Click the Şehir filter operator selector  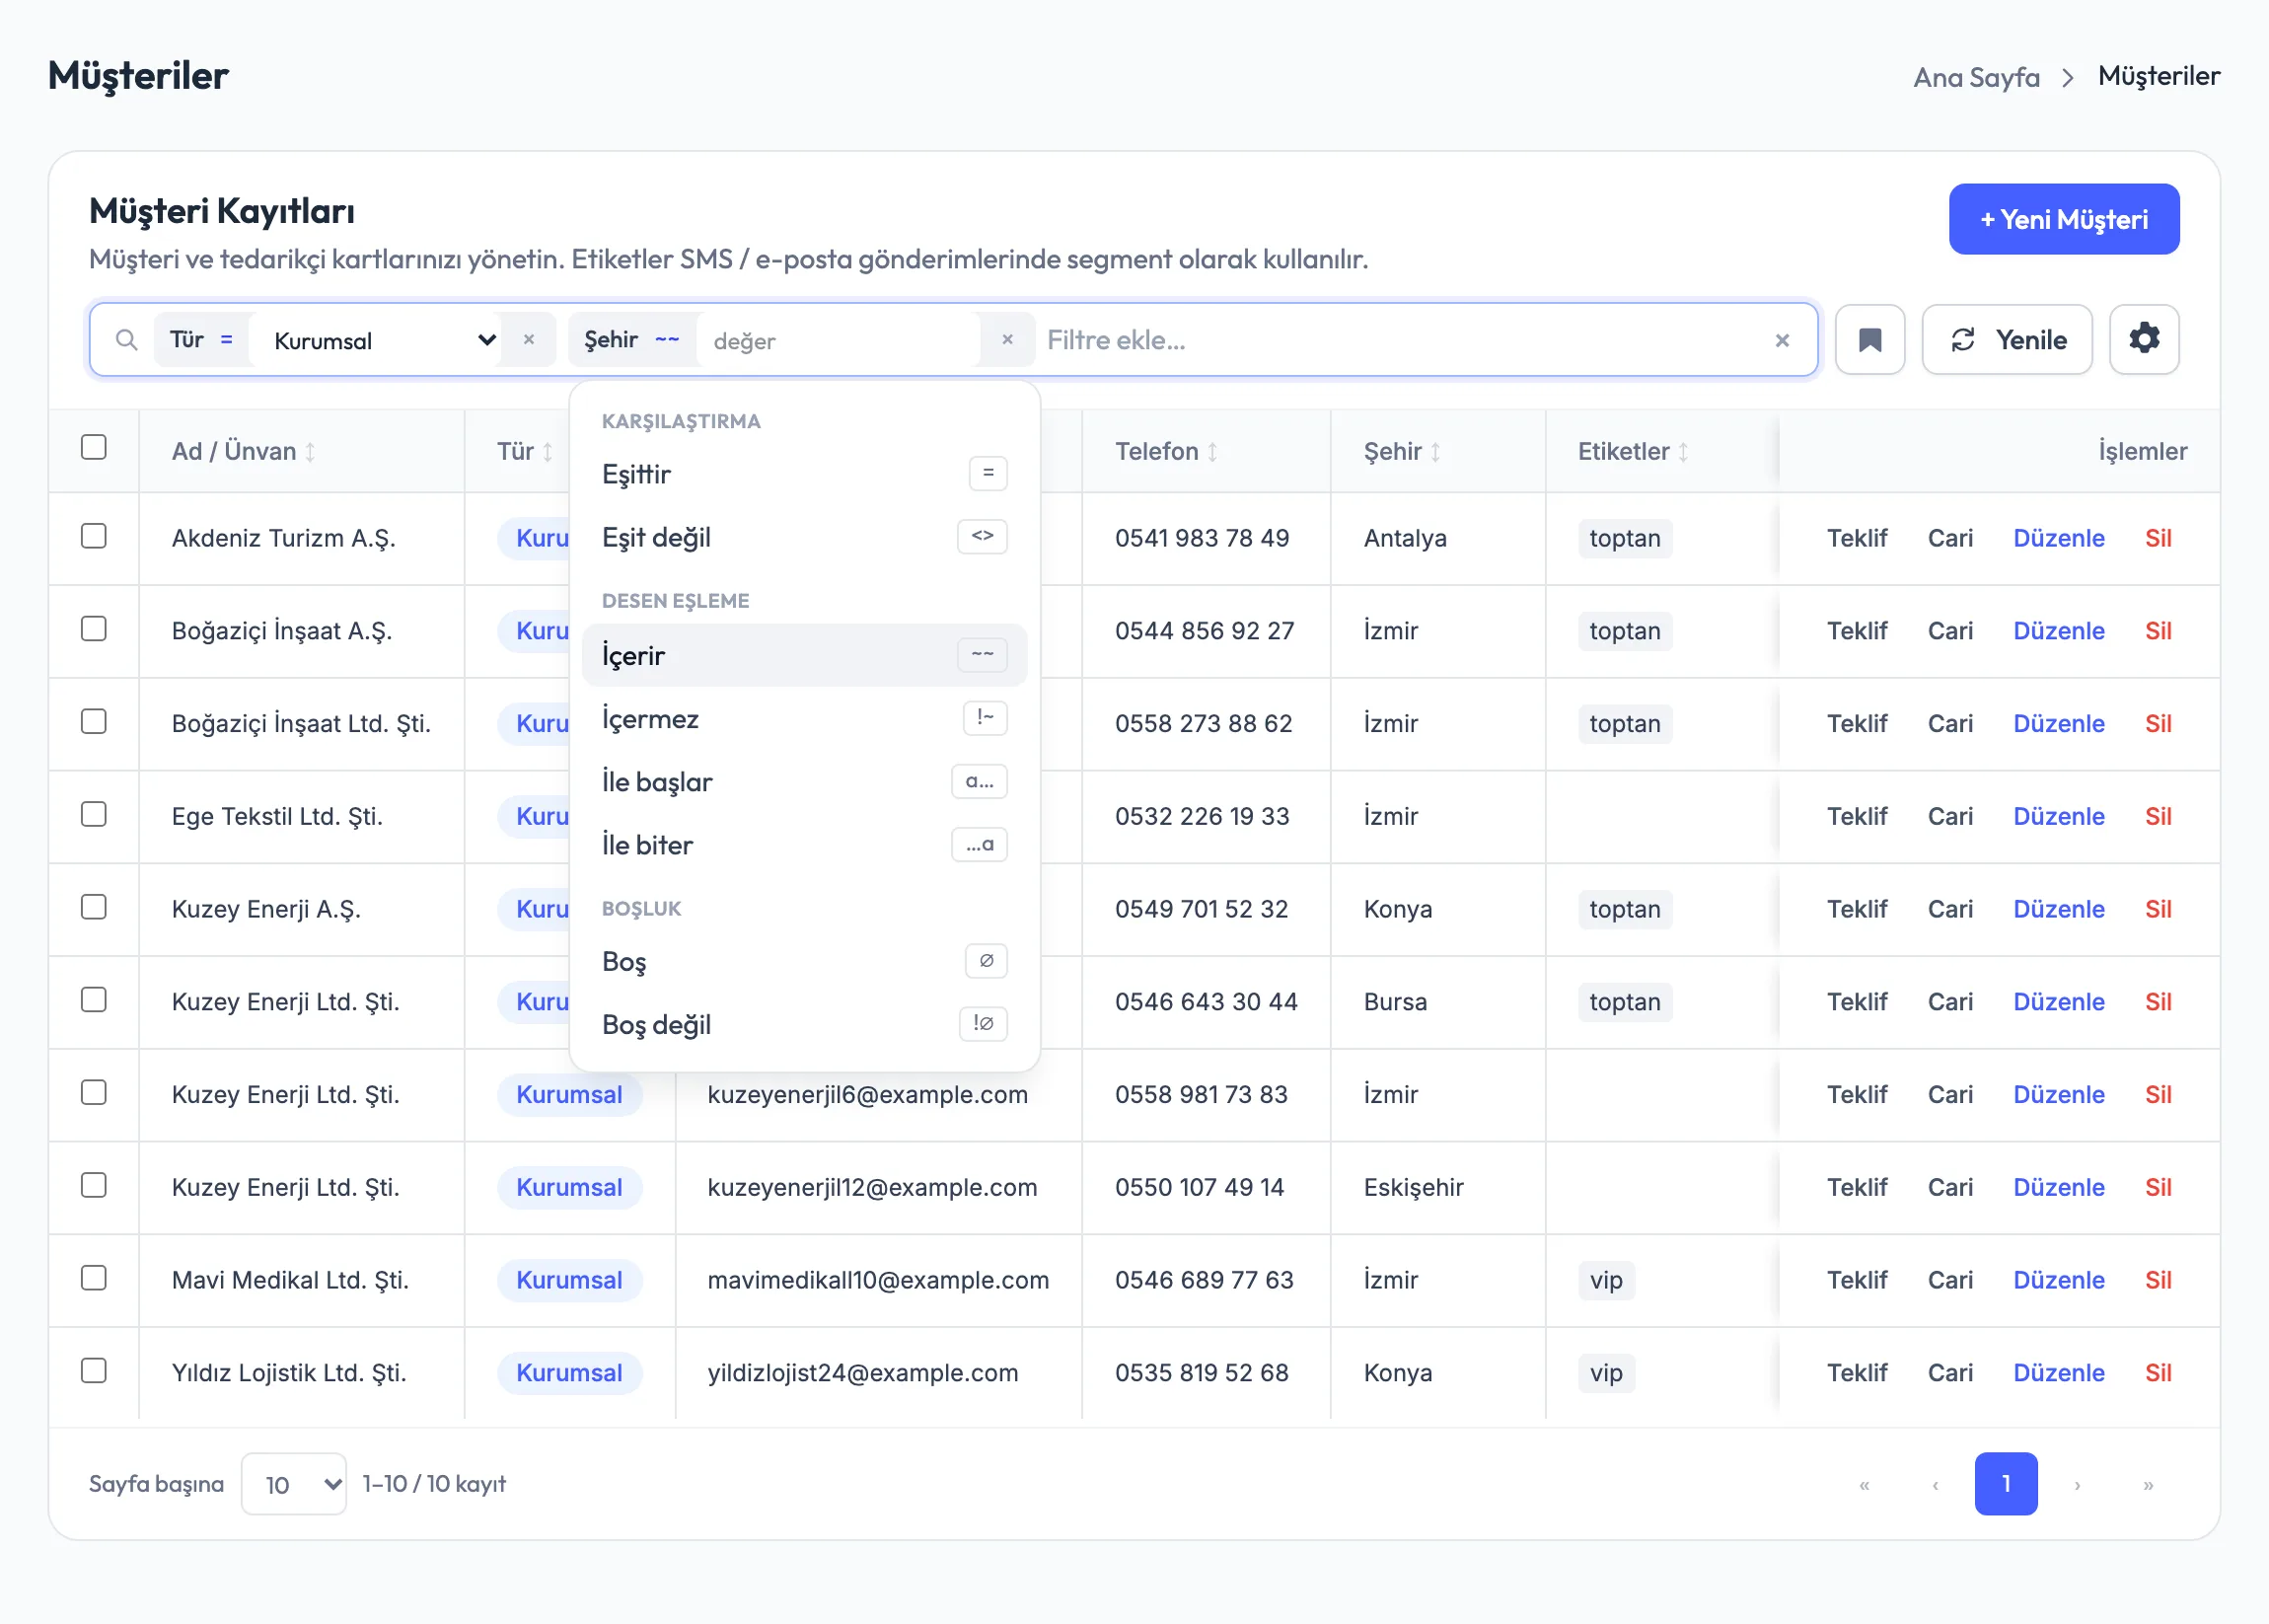pos(667,340)
